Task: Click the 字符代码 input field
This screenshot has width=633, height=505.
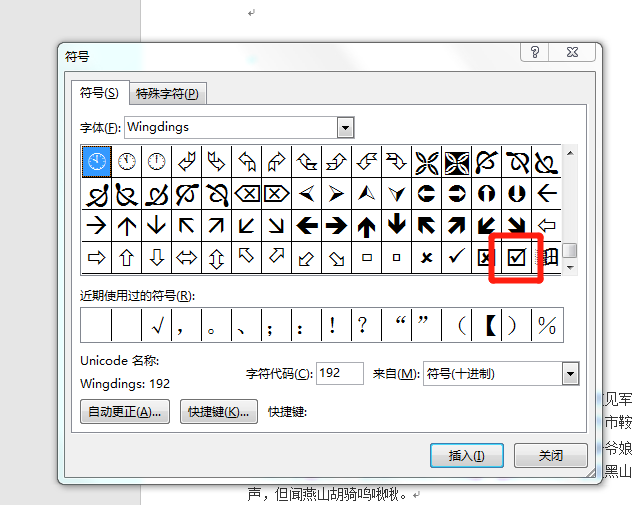Action: coord(339,374)
